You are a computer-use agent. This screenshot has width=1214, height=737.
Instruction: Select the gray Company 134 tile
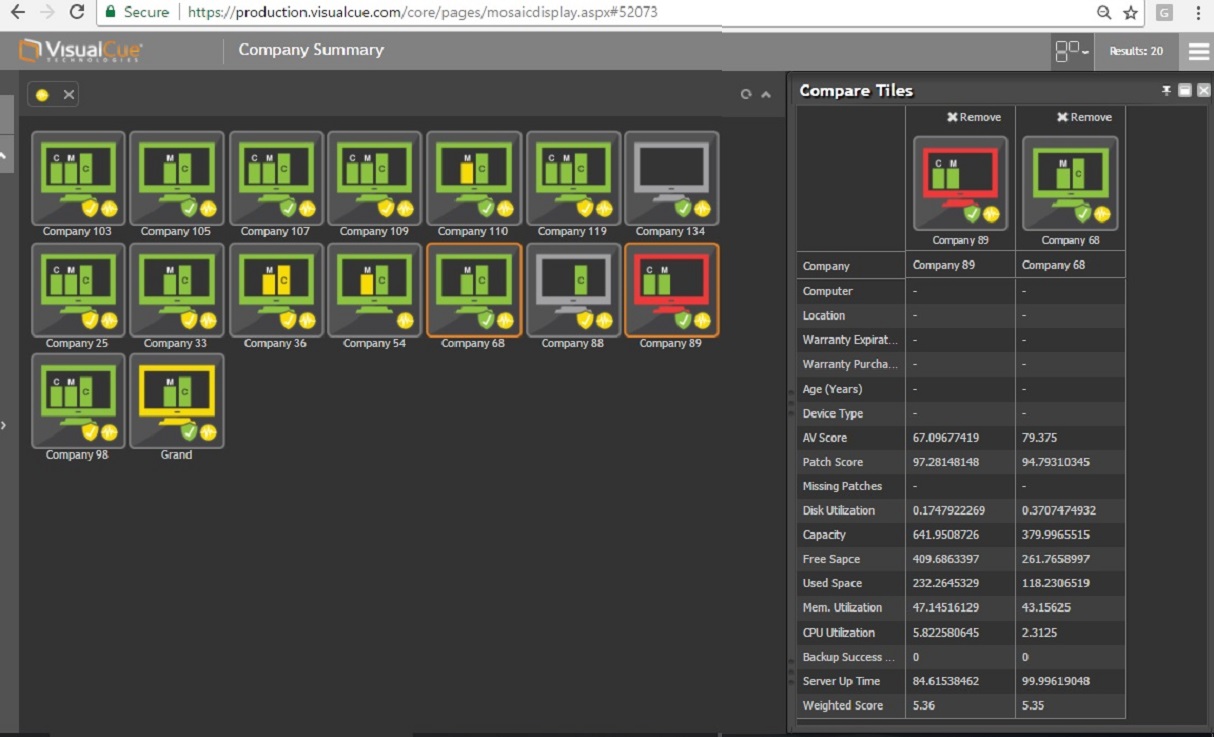click(671, 178)
